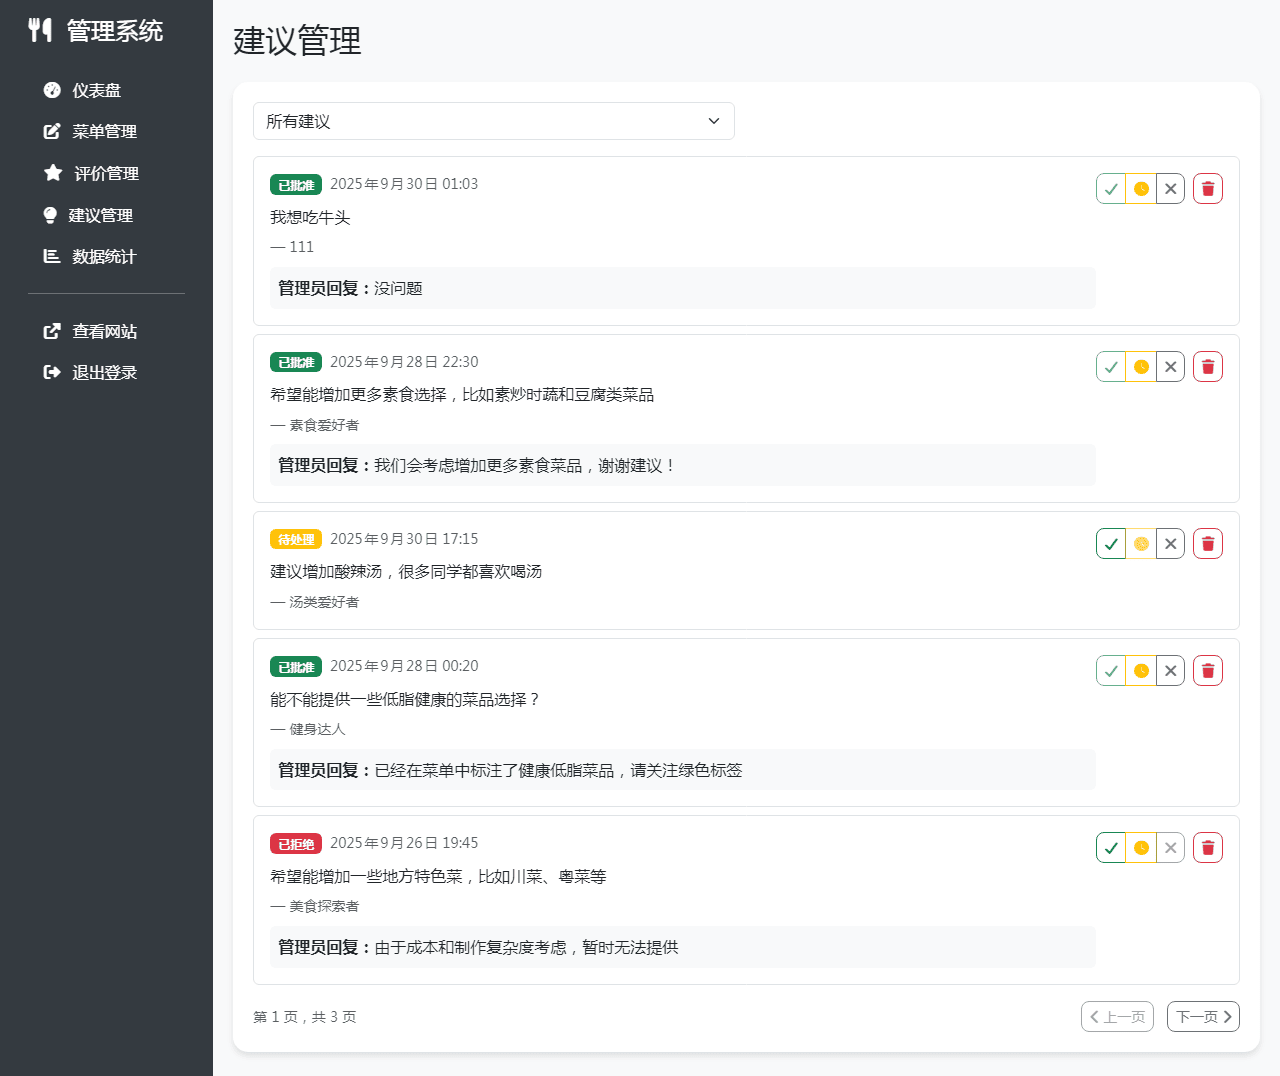Open 数据统计 from the sidebar
Image resolution: width=1280 pixels, height=1076 pixels.
(x=103, y=256)
